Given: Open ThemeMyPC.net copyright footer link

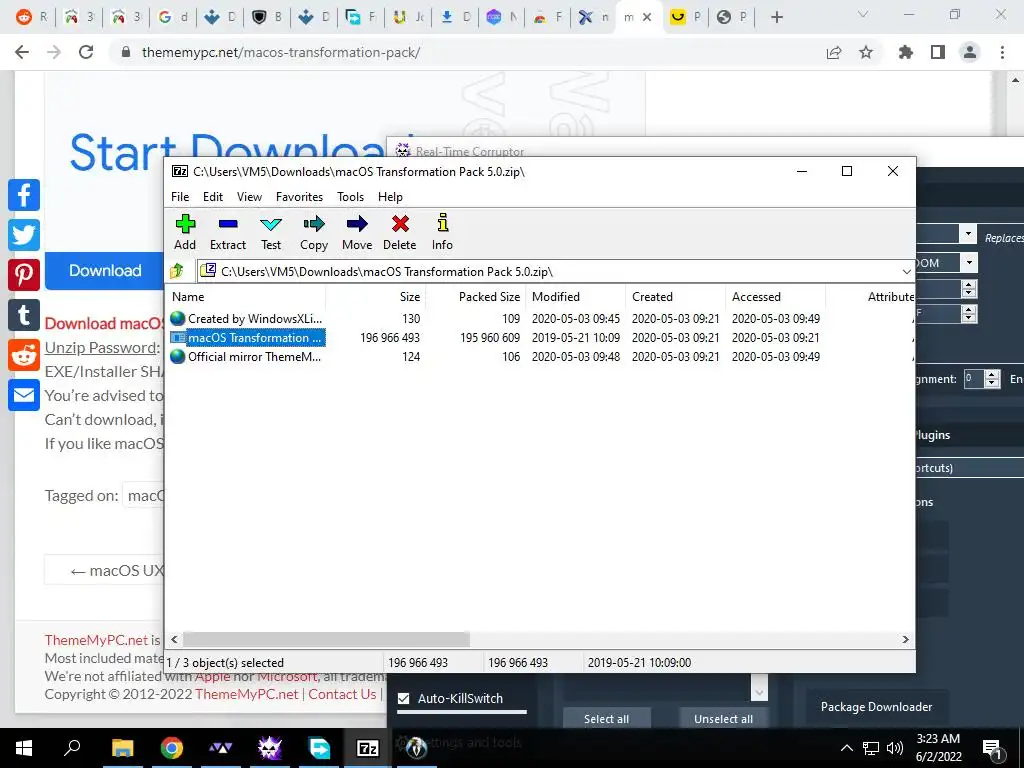Looking at the screenshot, I should point(246,694).
